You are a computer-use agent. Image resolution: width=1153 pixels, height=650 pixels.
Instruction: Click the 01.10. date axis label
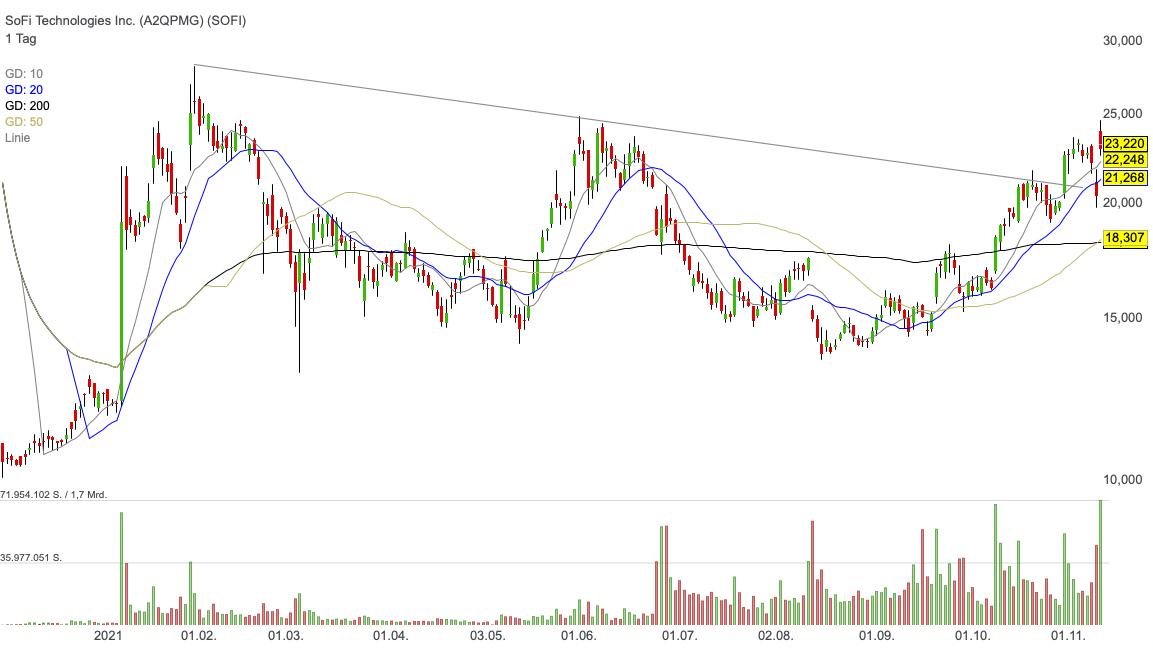(972, 636)
